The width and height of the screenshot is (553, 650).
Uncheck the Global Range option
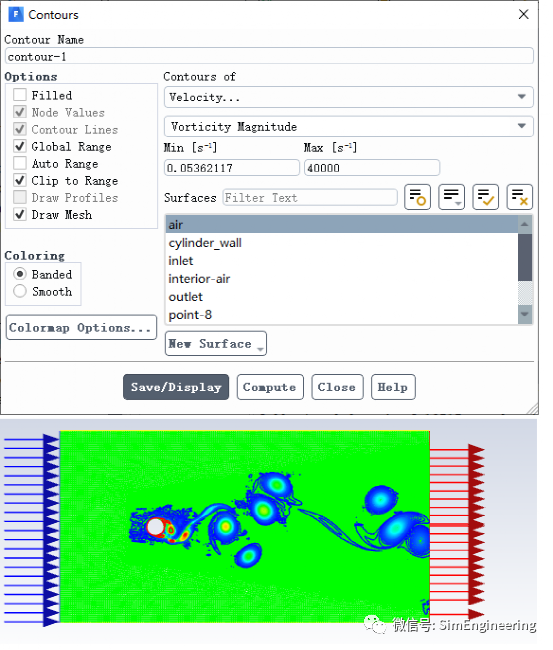[x=19, y=146]
